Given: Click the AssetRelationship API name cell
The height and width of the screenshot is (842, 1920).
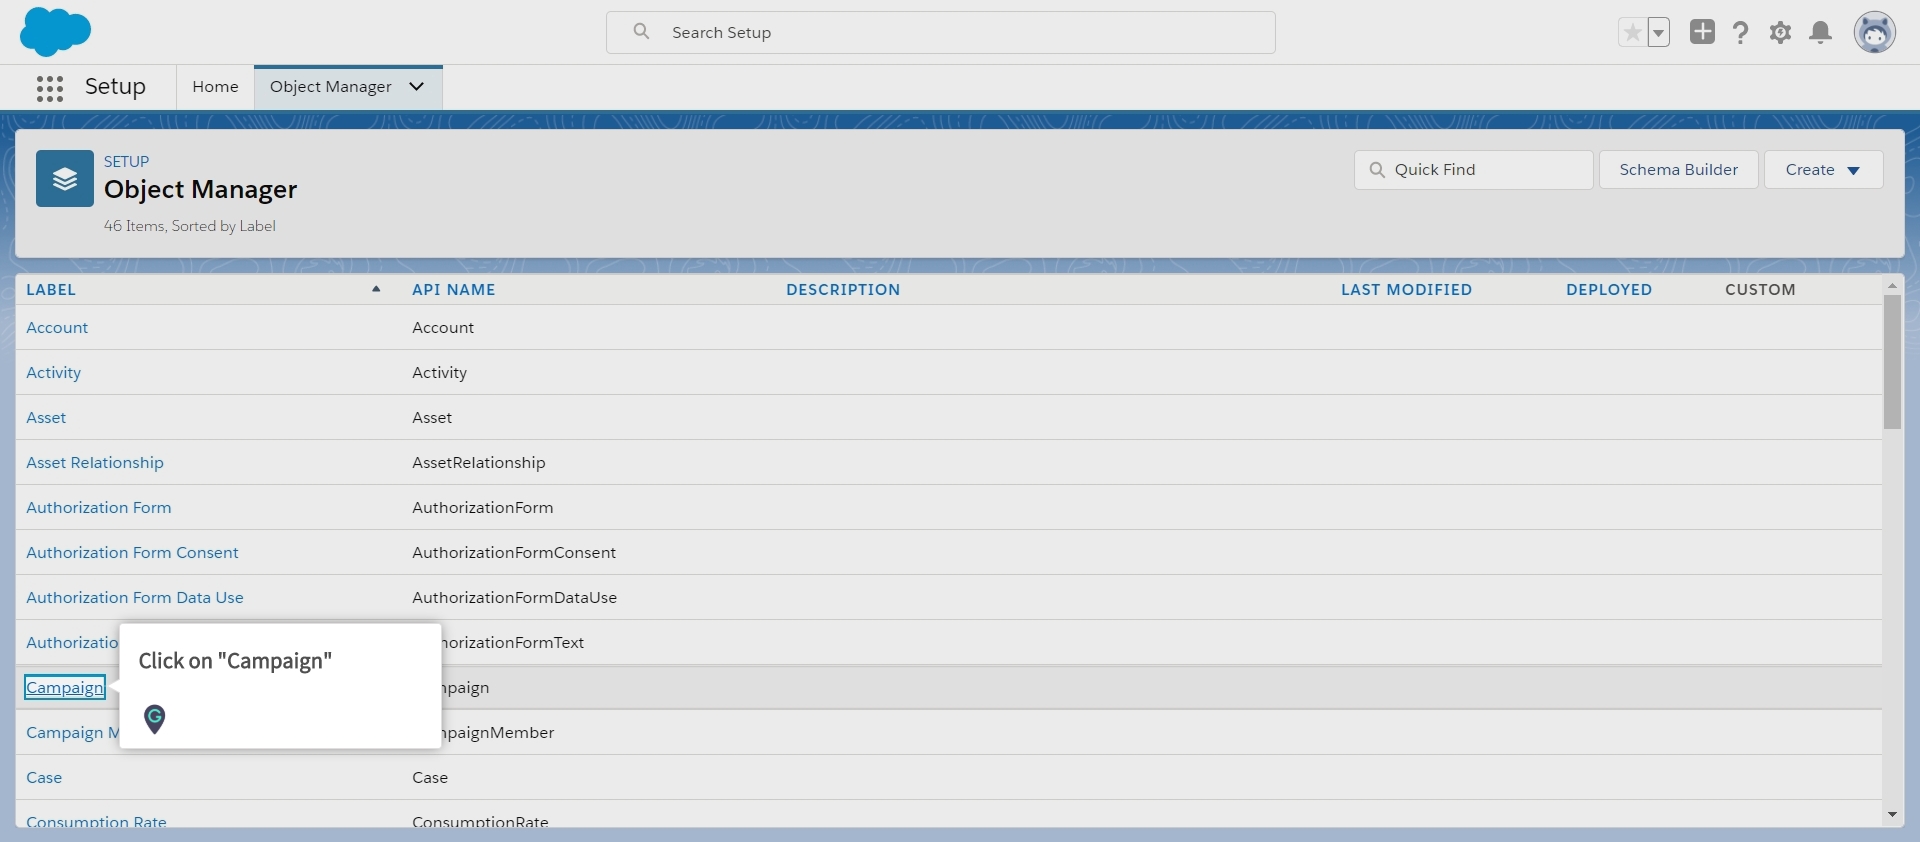Looking at the screenshot, I should (x=479, y=463).
